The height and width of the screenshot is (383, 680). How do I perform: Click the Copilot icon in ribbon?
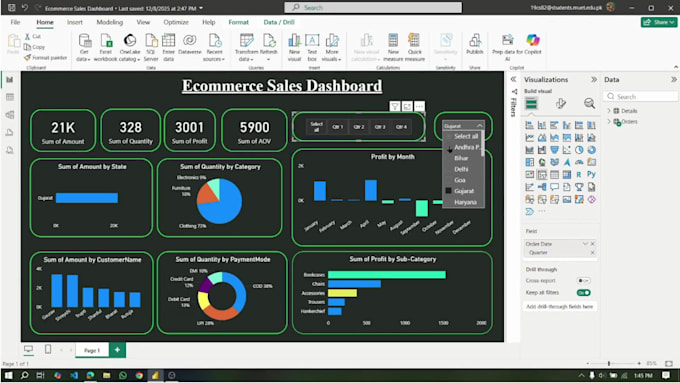pos(533,40)
